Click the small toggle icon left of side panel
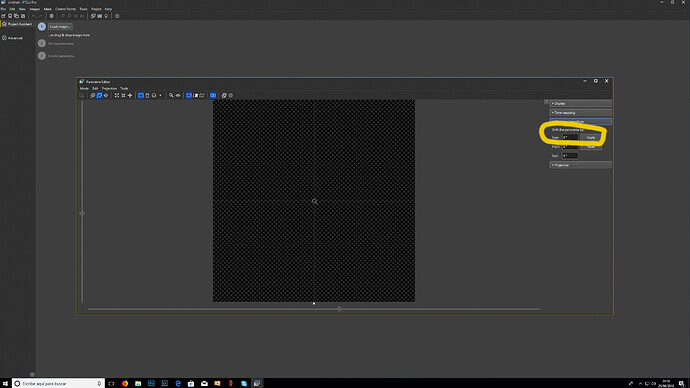This screenshot has height=388, width=690. (546, 102)
